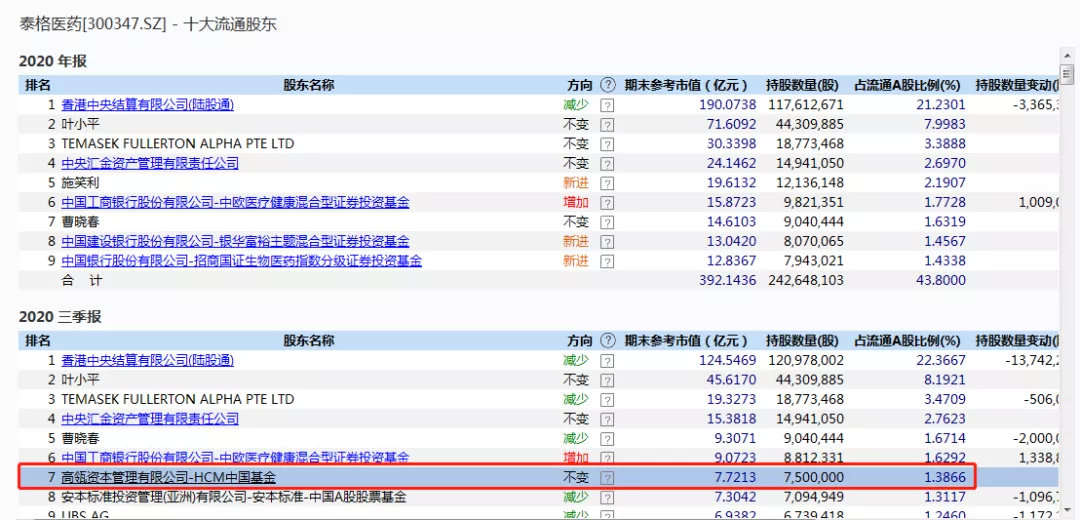Click help icon in 三季报 曹晓春 row
The width and height of the screenshot is (1080, 520).
pyautogui.click(x=607, y=438)
